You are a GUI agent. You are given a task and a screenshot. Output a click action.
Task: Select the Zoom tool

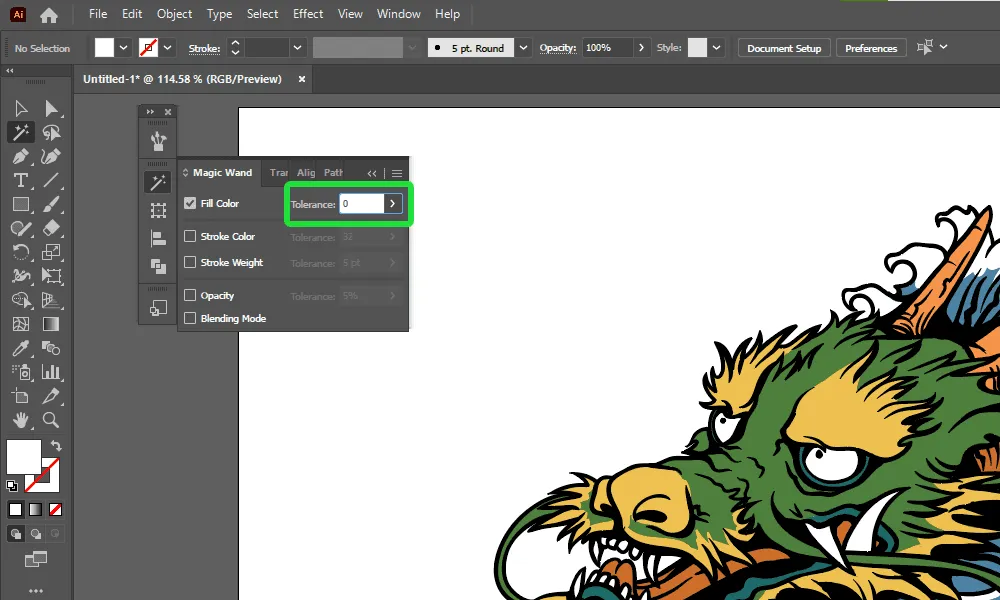(x=51, y=420)
